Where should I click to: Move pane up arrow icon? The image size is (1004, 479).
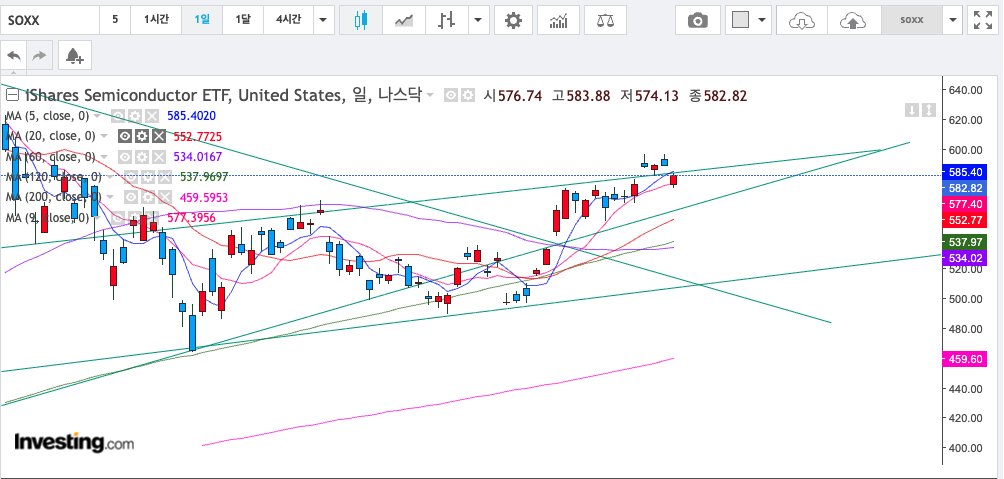tap(929, 110)
